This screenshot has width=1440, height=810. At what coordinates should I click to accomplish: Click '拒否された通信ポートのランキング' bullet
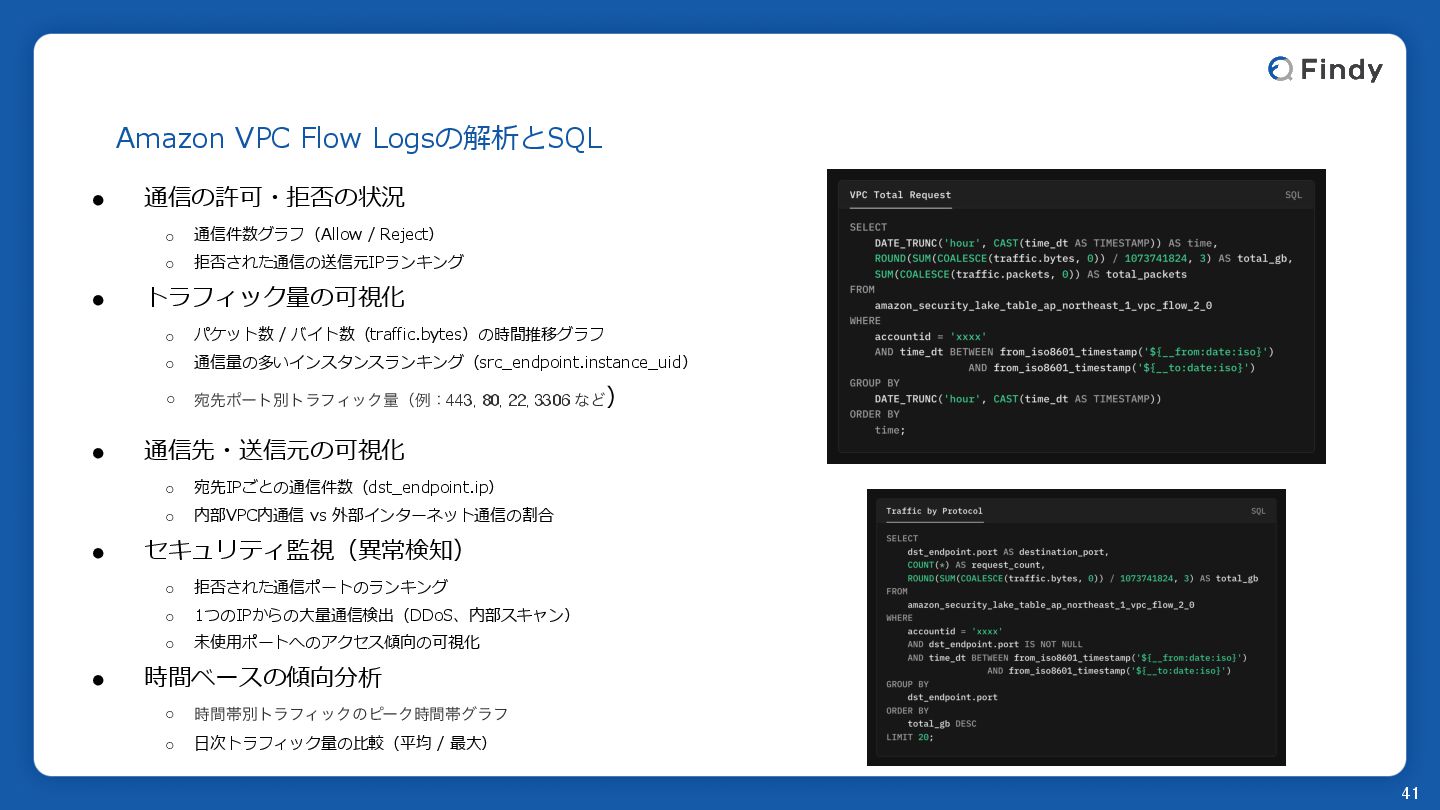click(321, 587)
